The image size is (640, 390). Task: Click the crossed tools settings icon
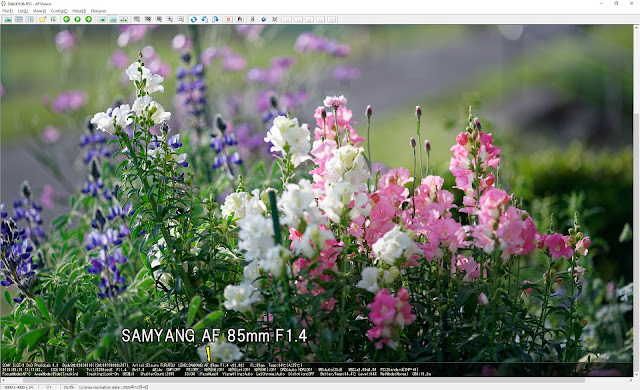[274, 19]
